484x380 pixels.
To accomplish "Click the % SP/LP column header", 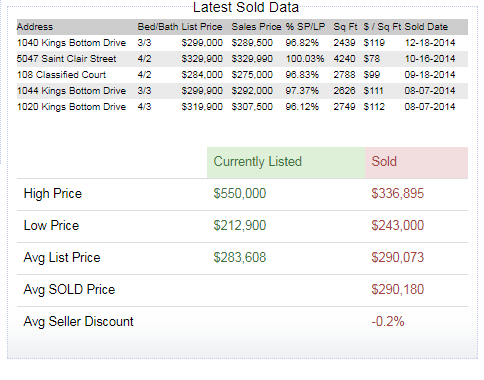I will pos(305,27).
